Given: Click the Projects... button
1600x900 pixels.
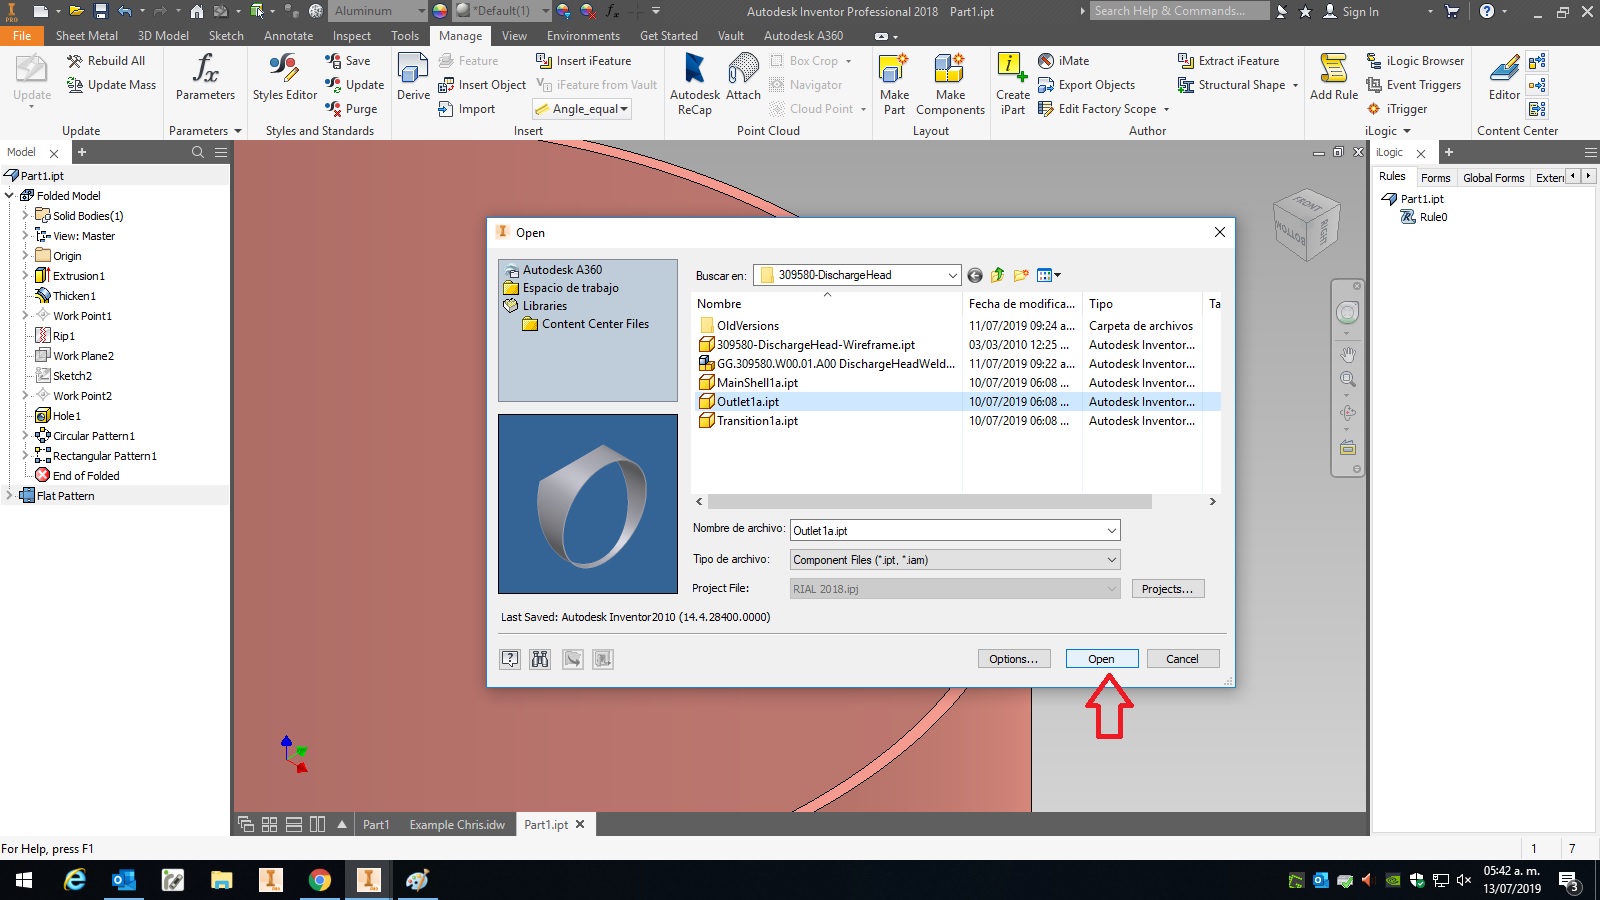Looking at the screenshot, I should click(1168, 589).
